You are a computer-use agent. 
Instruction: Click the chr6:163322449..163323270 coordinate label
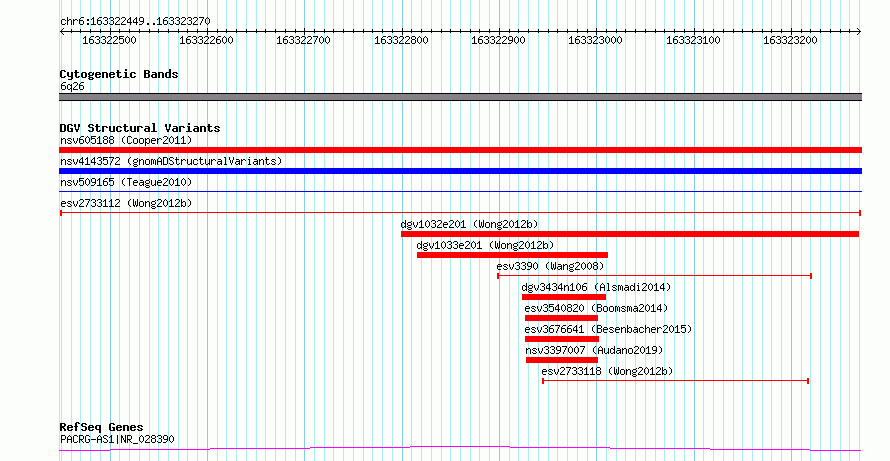[135, 22]
